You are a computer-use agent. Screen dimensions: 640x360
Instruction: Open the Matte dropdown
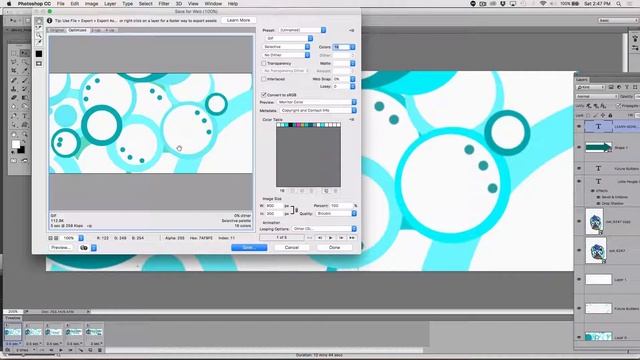point(344,63)
